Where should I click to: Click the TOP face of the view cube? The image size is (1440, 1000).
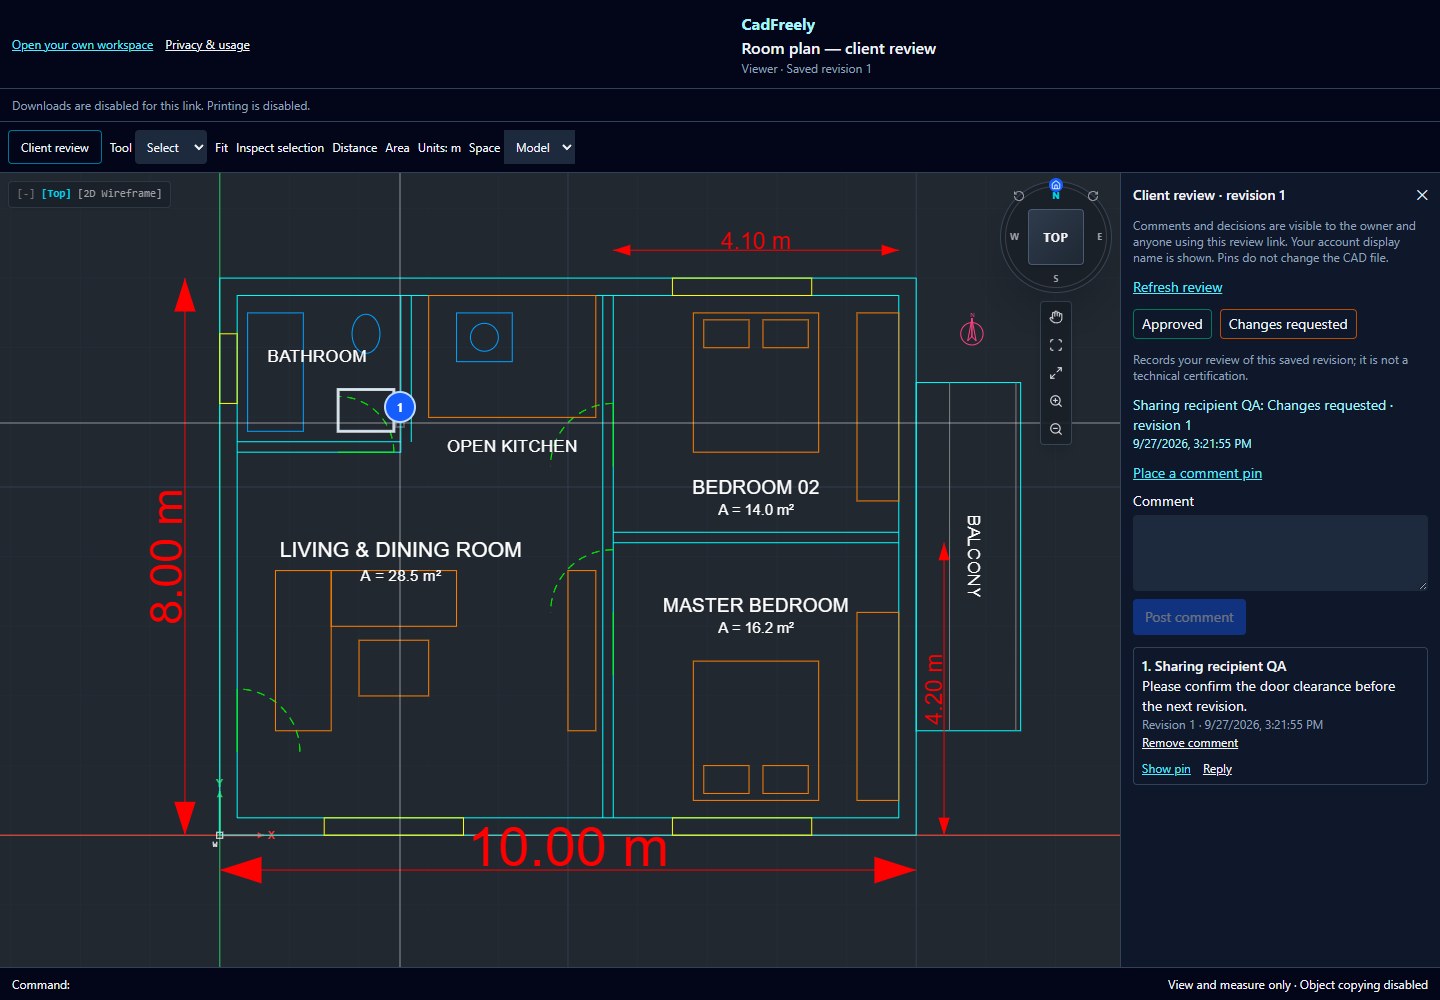(1056, 237)
